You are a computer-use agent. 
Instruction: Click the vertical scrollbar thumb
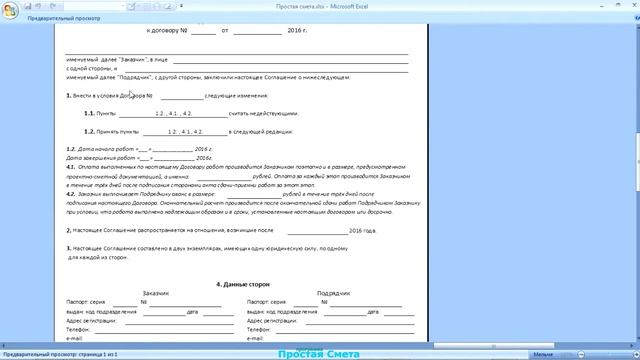click(637, 162)
